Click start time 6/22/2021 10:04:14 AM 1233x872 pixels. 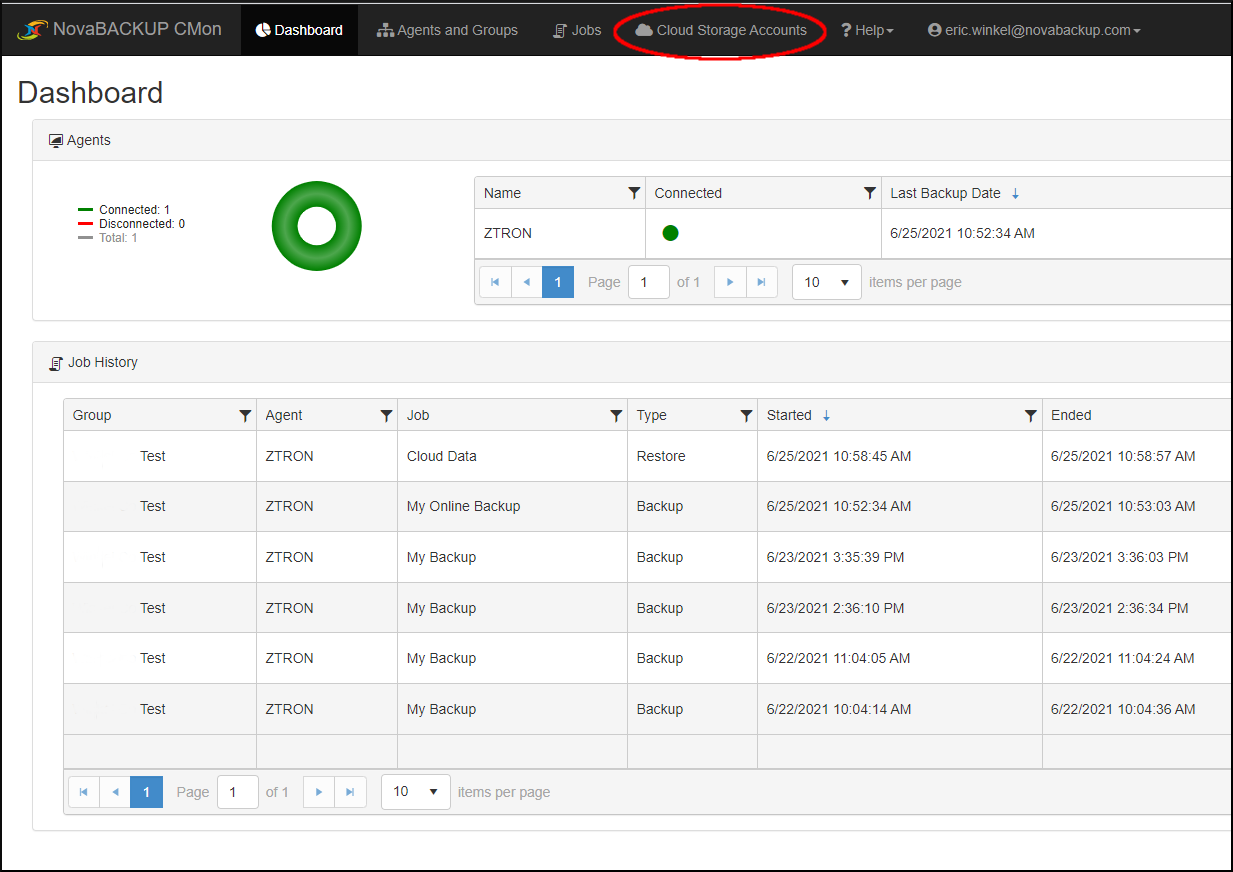click(x=839, y=710)
